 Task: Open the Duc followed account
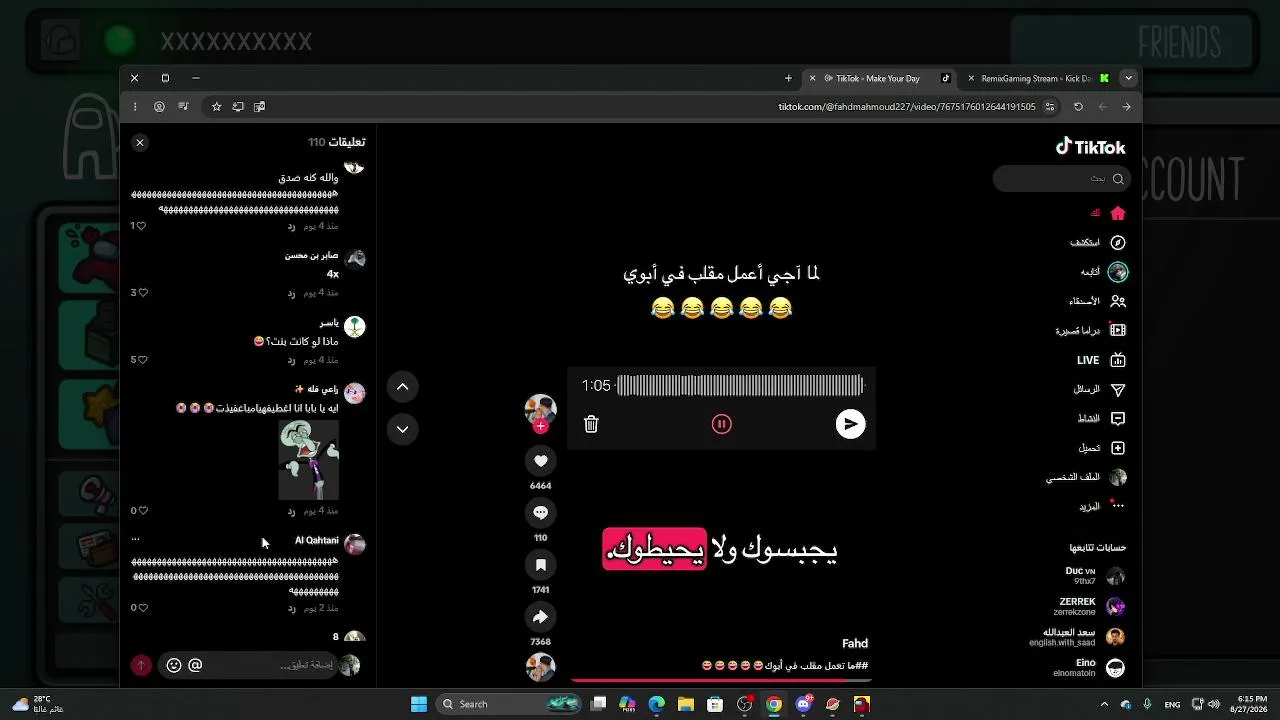coord(1094,576)
